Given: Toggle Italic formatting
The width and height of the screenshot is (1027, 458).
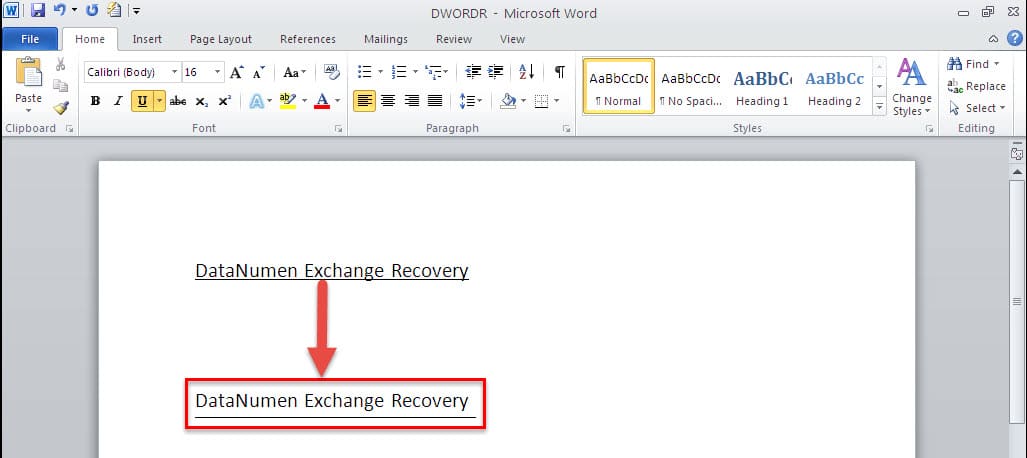Looking at the screenshot, I should tap(119, 101).
